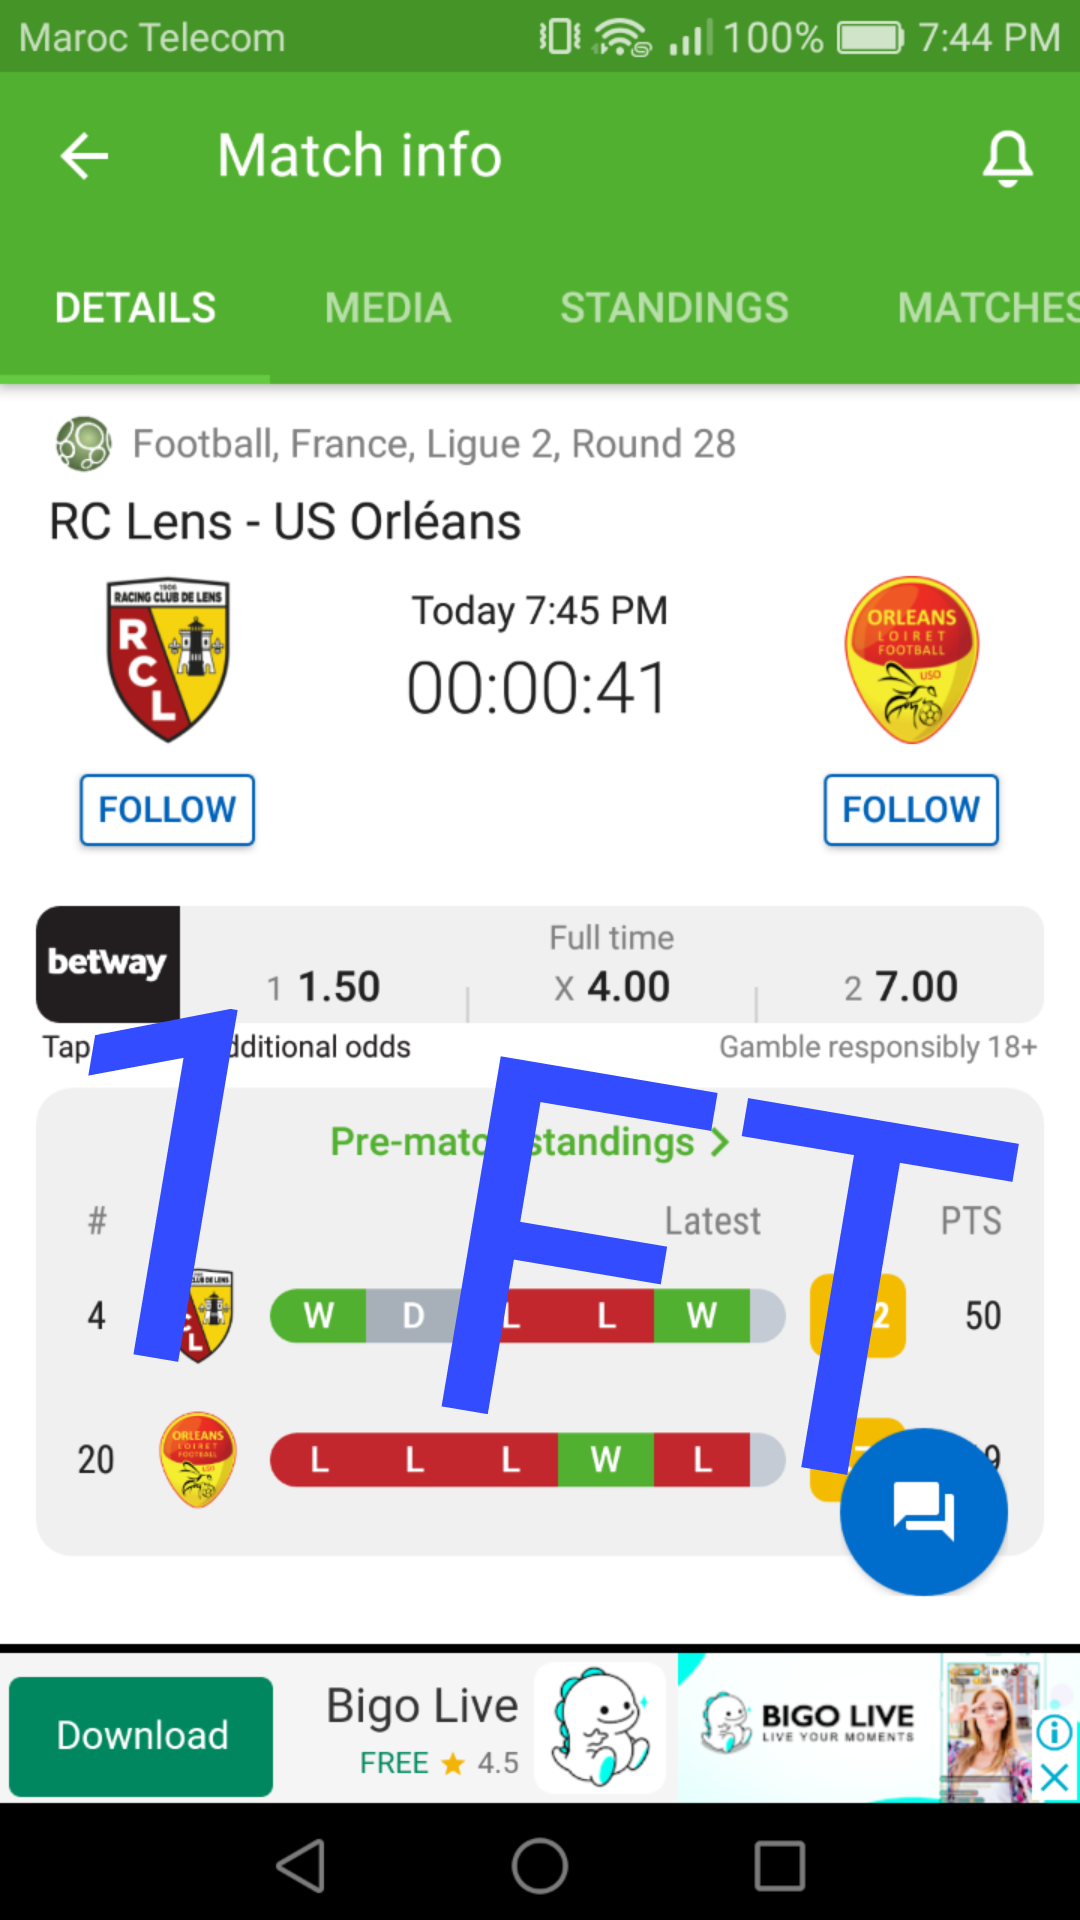Tap the football sport icon

pos(83,443)
